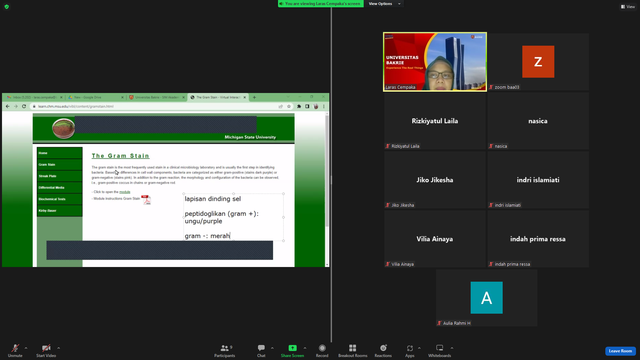This screenshot has width=640, height=360.
Task: Expand arrow next to Apps
Action: pyautogui.click(x=419, y=348)
